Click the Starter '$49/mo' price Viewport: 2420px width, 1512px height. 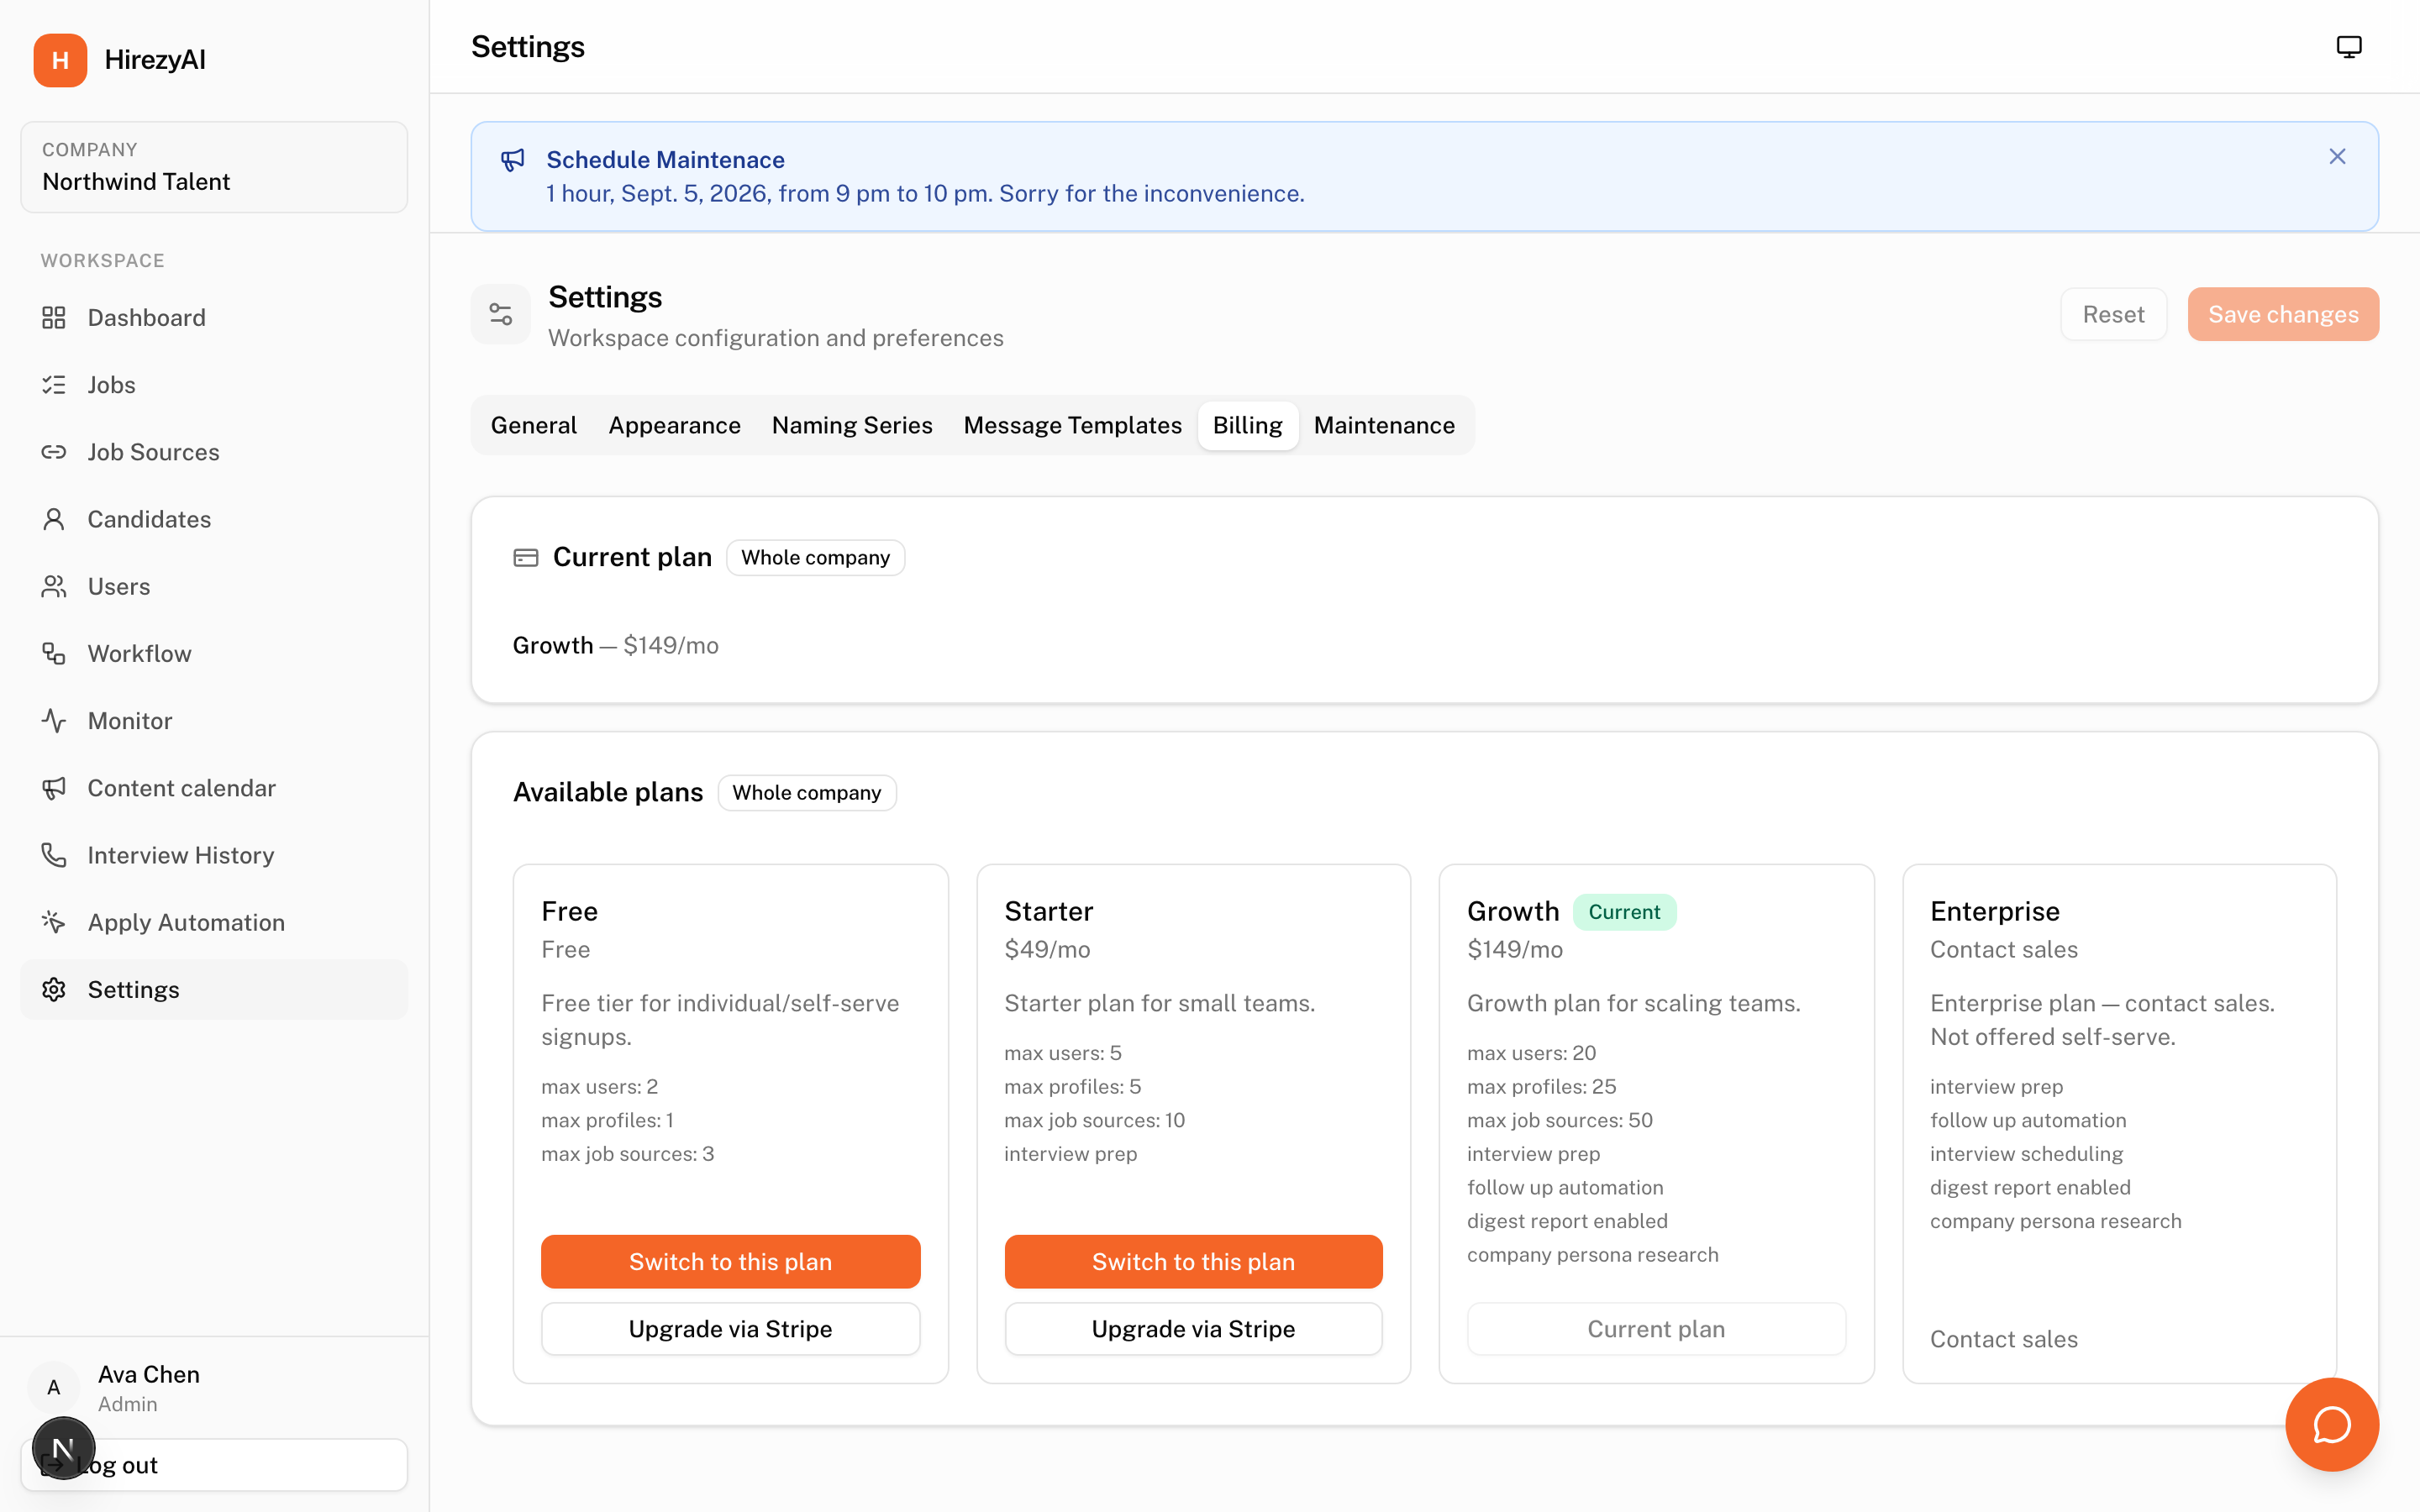coord(1047,950)
